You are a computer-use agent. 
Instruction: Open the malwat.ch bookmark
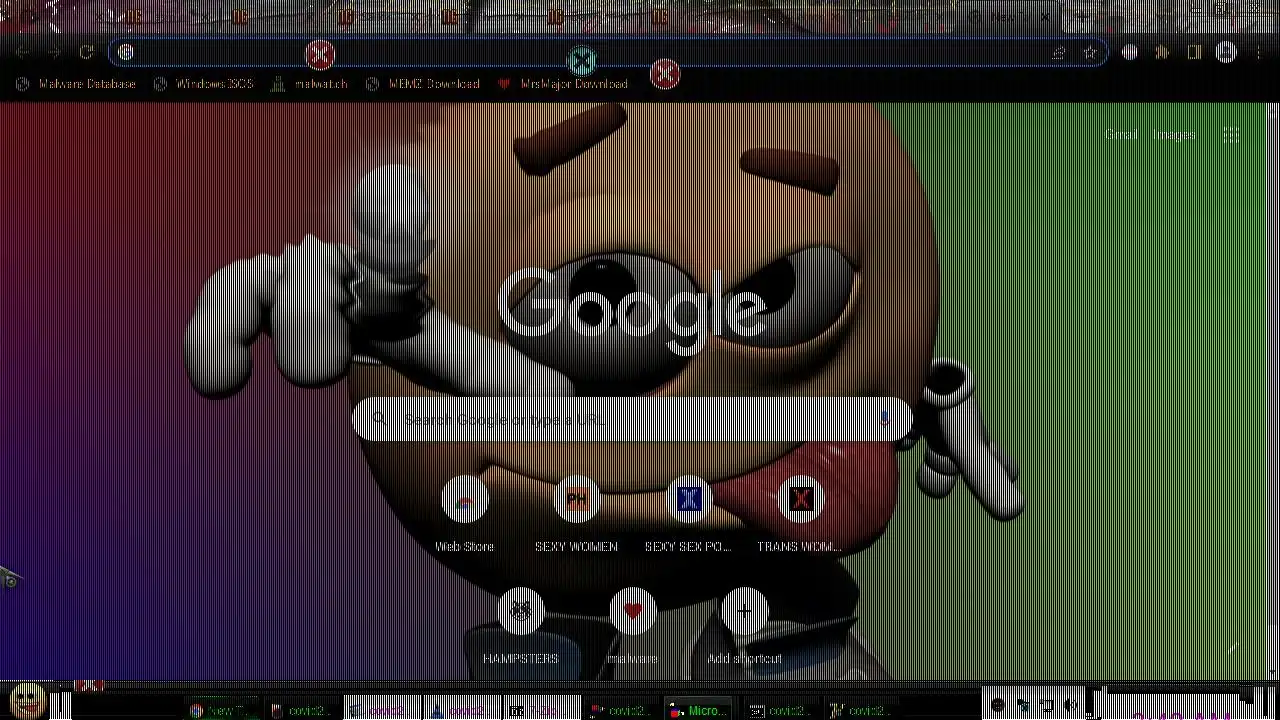[309, 84]
